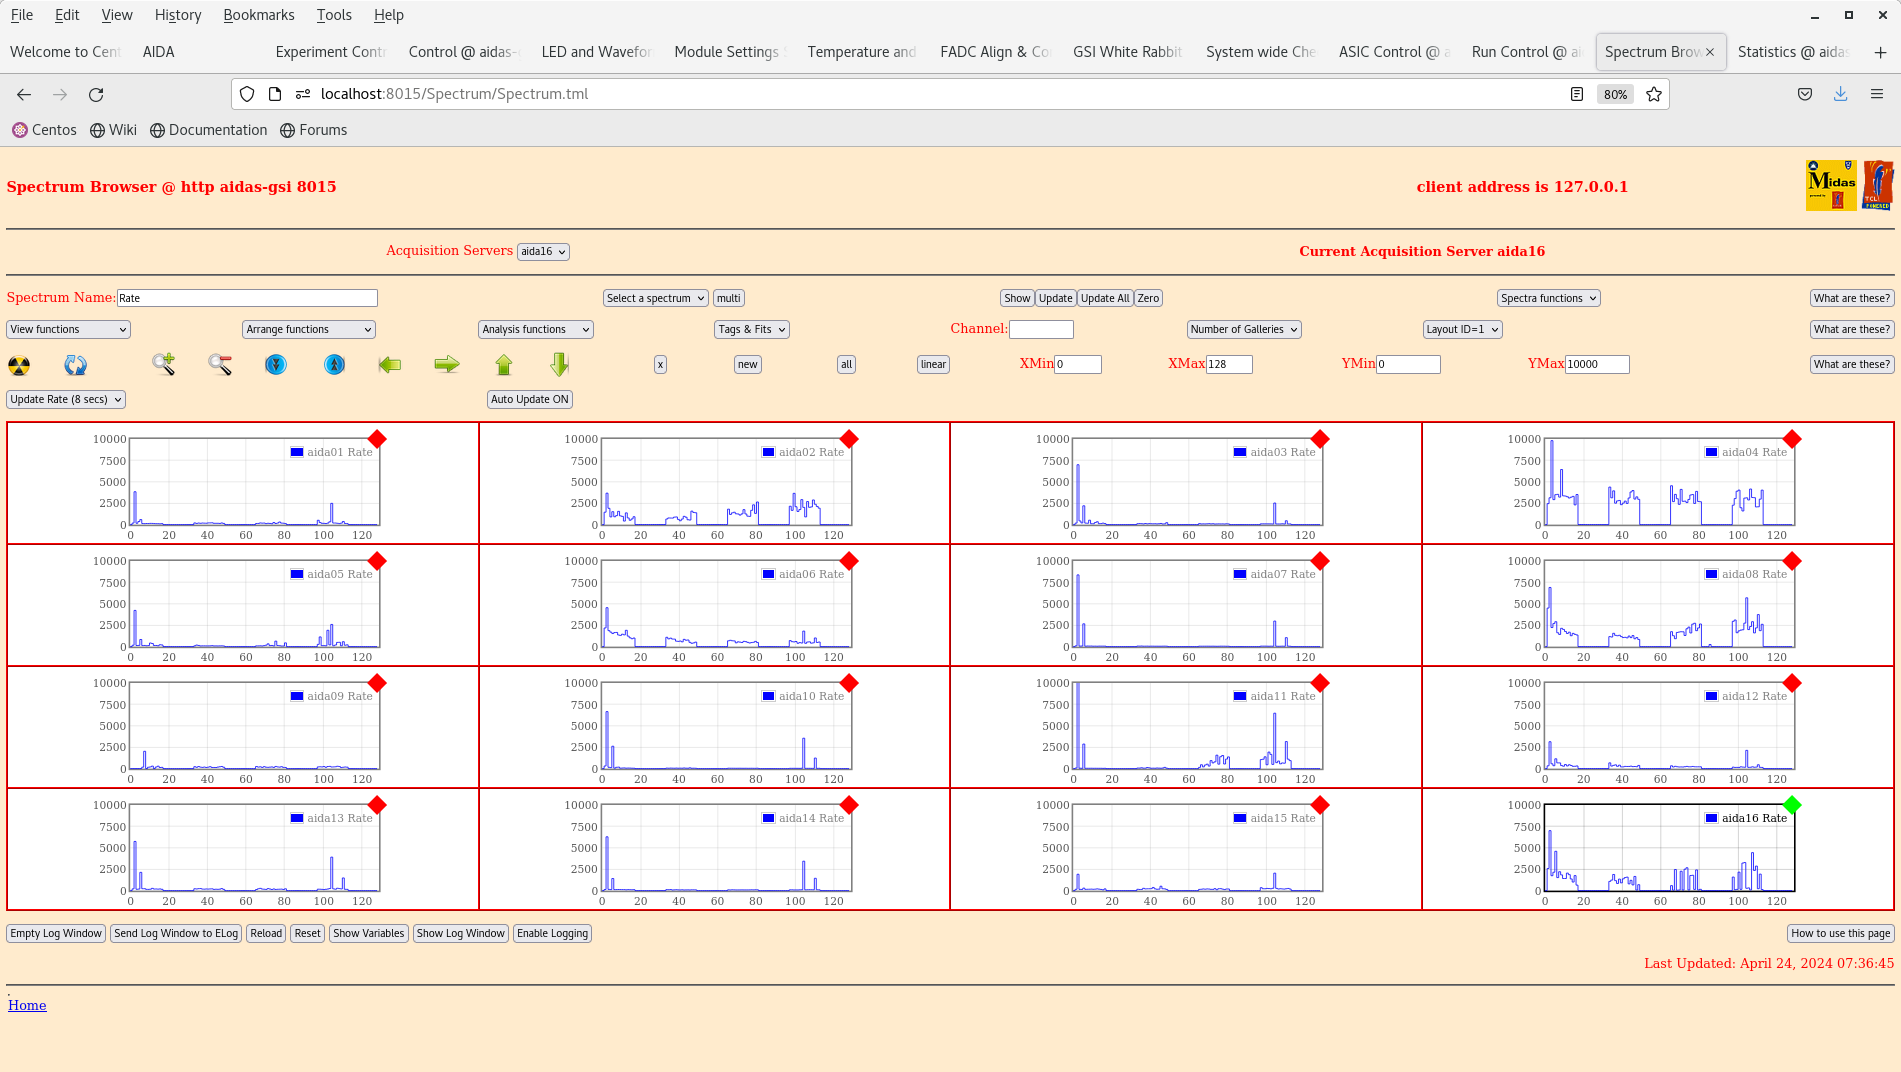Viewport: 1901px width, 1072px height.
Task: Zoom out with the magnifier minus icon
Action: tap(220, 365)
